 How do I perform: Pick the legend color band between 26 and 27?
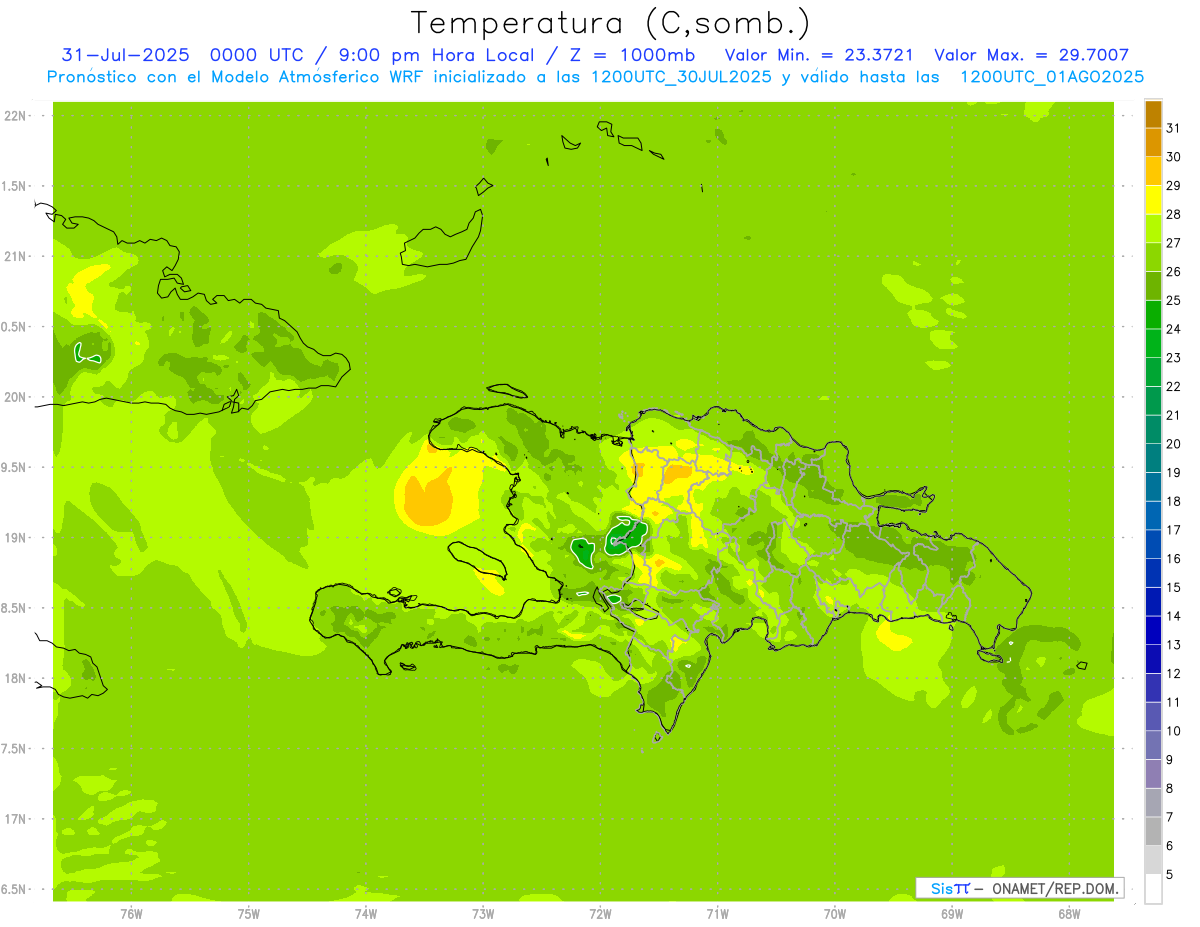[1153, 258]
